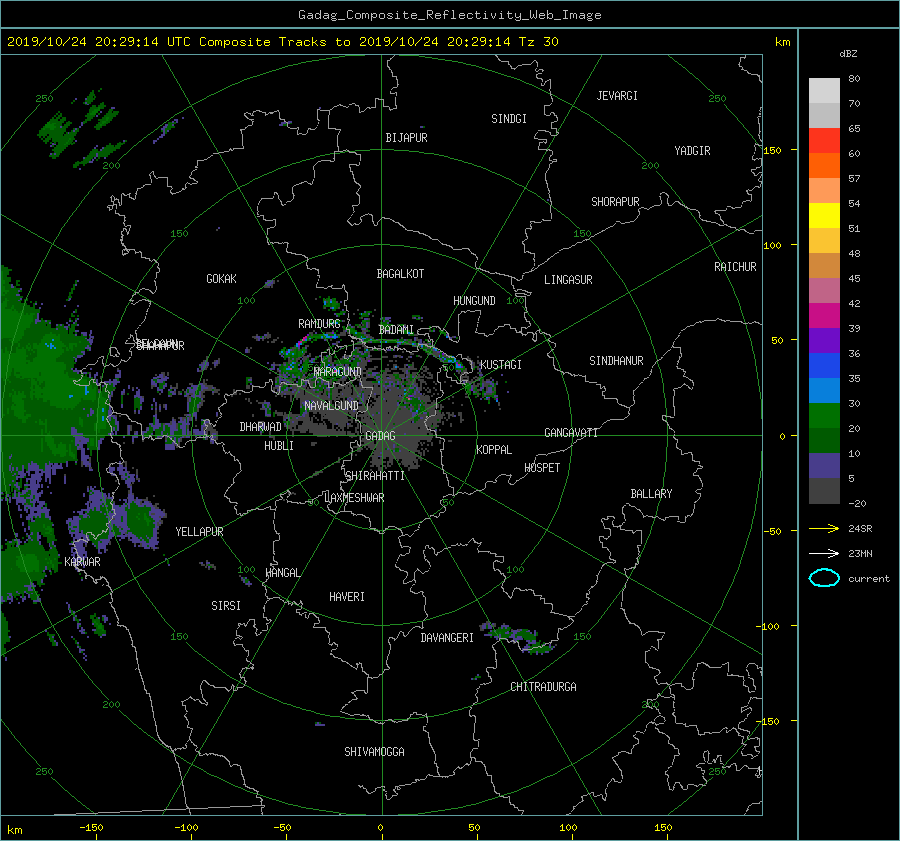
Task: Click the GOKAK city label
Action: click(x=221, y=278)
